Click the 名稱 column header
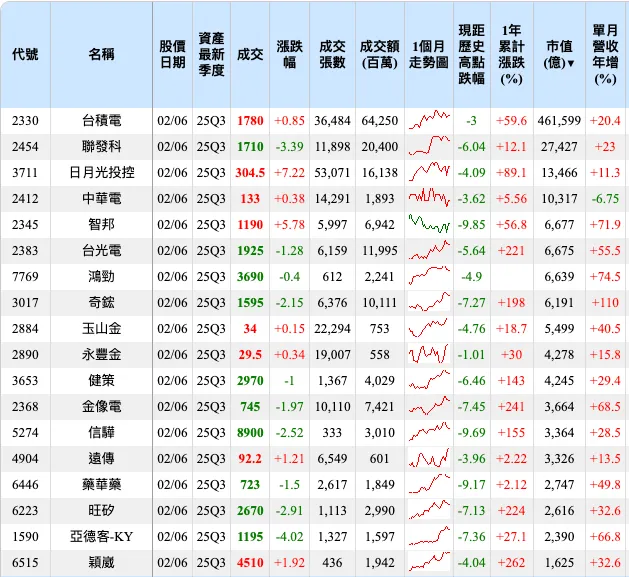This screenshot has width=629, height=577. point(101,54)
